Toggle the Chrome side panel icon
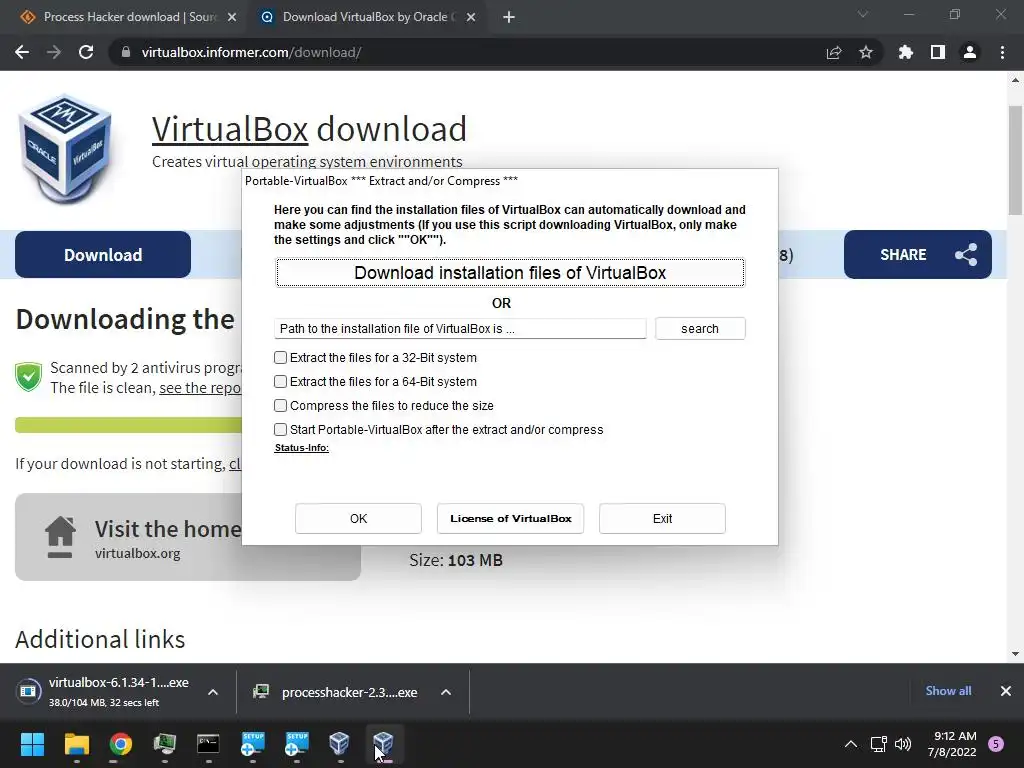 tap(938, 52)
